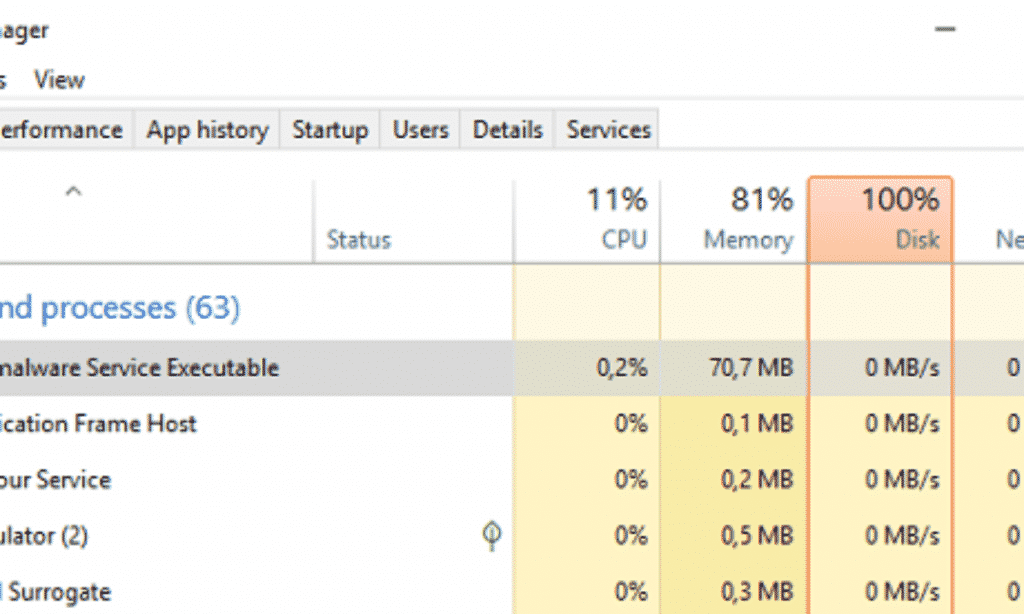The height and width of the screenshot is (614, 1024).
Task: Sort by the Status column header
Action: click(413, 221)
